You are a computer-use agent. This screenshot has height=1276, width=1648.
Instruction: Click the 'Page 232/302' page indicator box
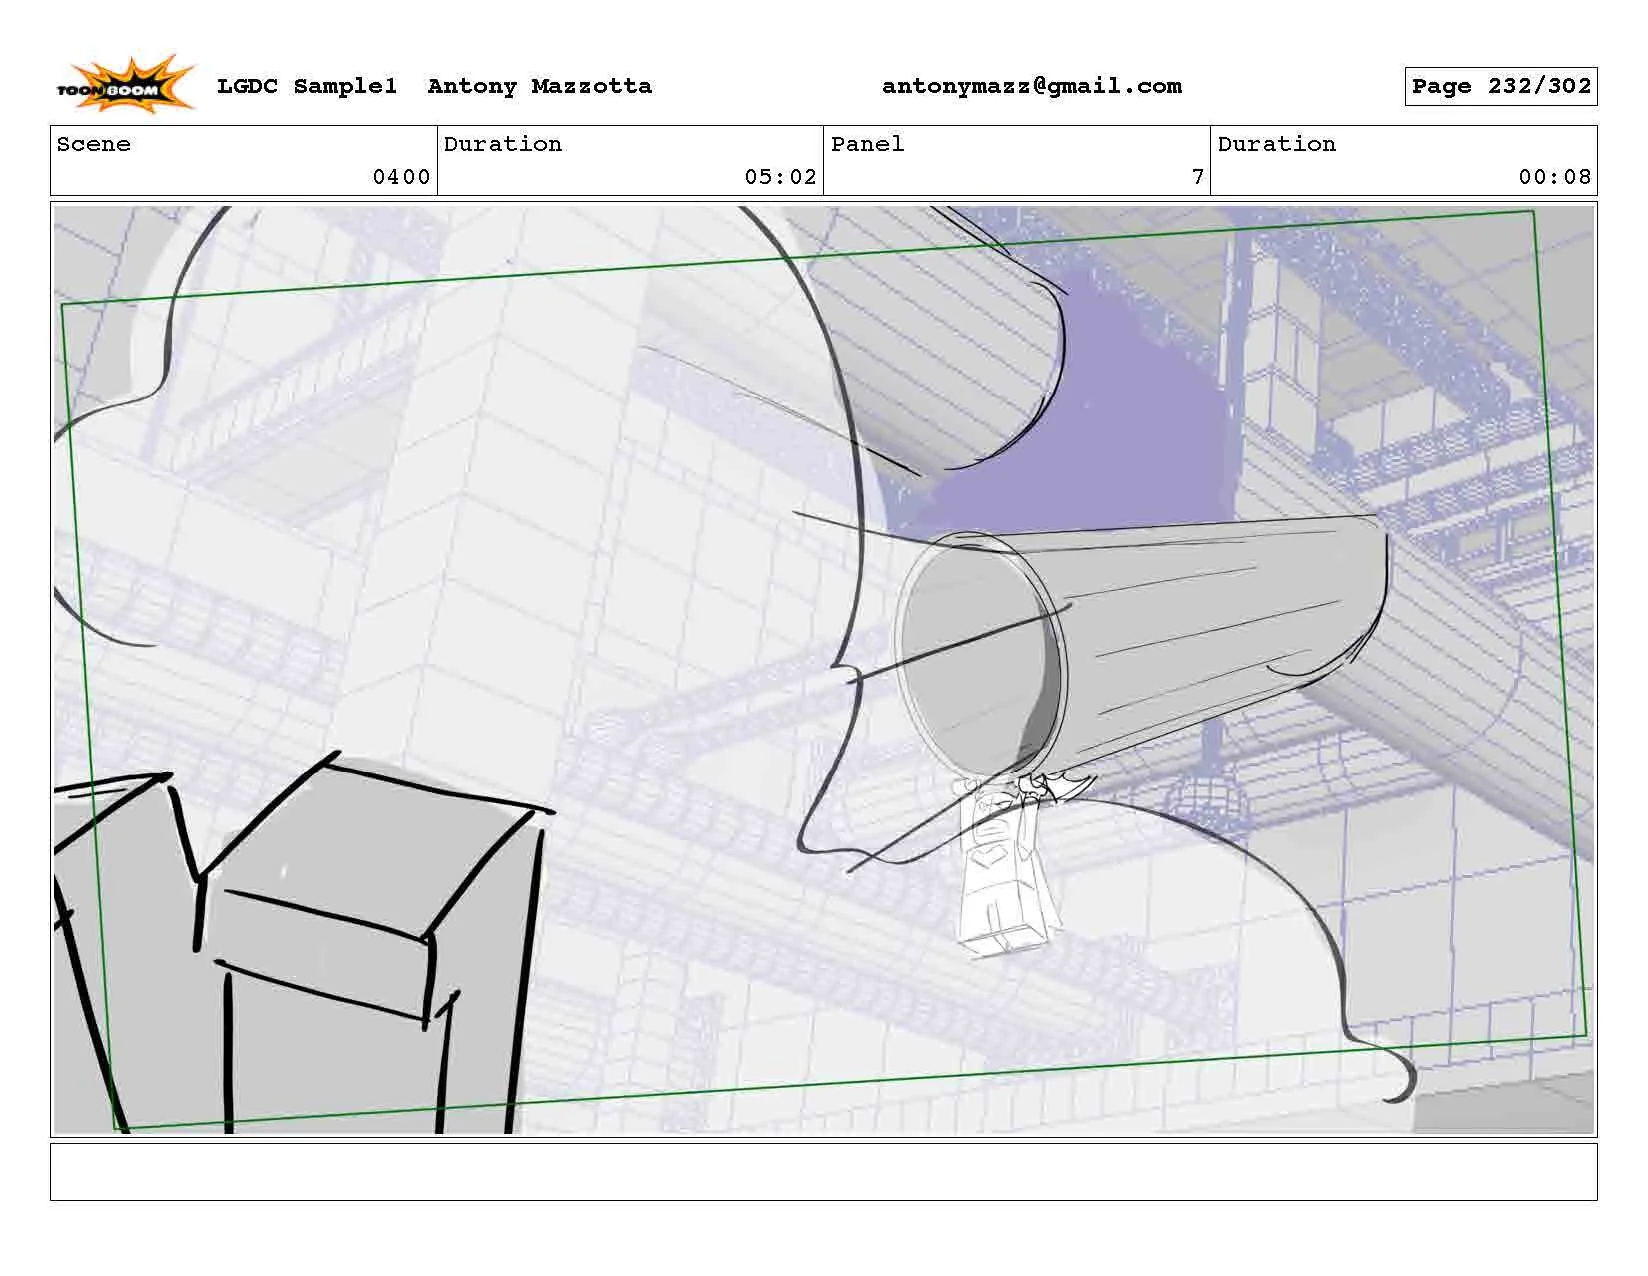tap(1501, 86)
